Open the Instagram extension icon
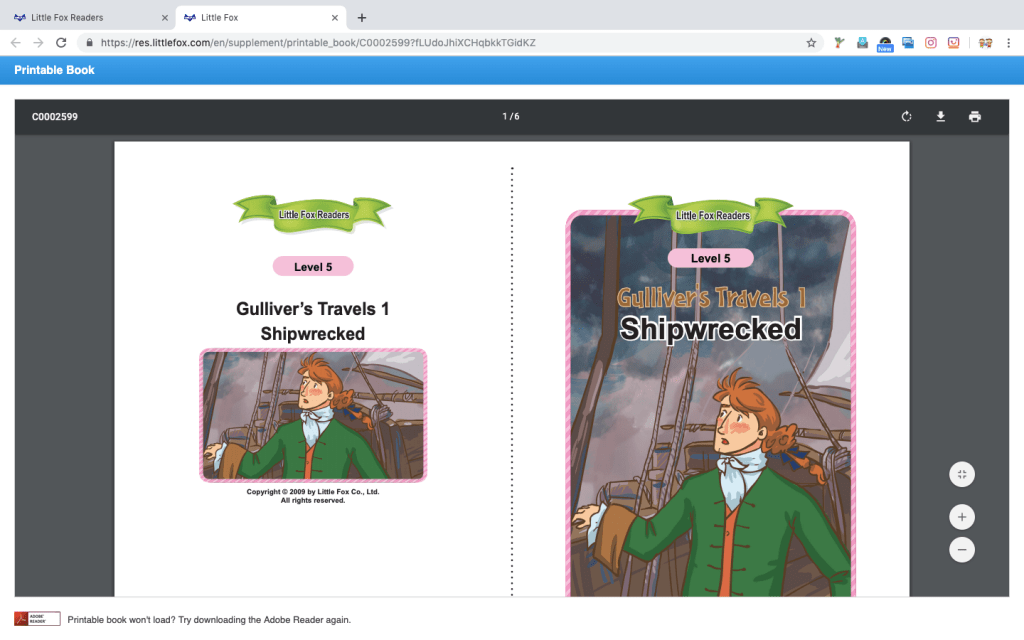This screenshot has width=1024, height=640. coord(930,43)
